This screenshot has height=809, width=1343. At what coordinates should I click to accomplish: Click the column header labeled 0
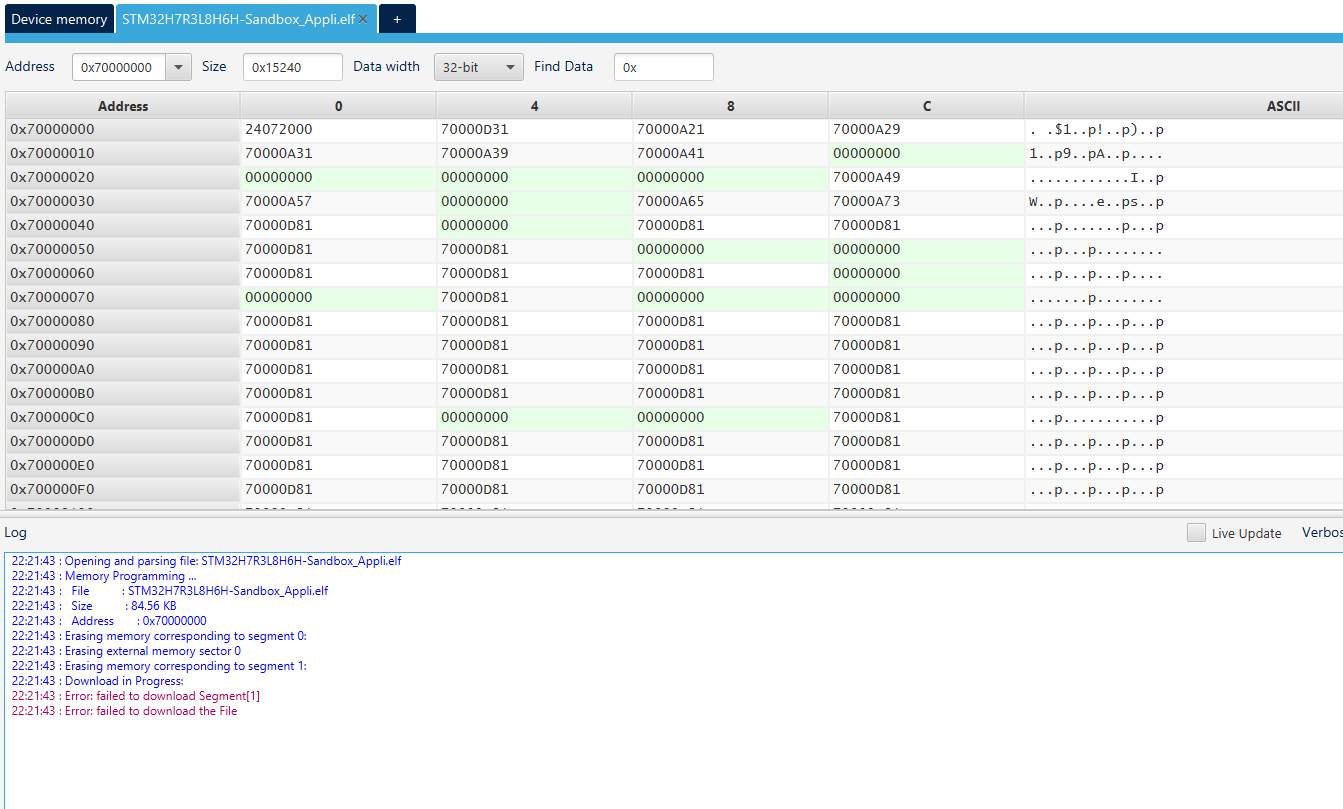(338, 105)
